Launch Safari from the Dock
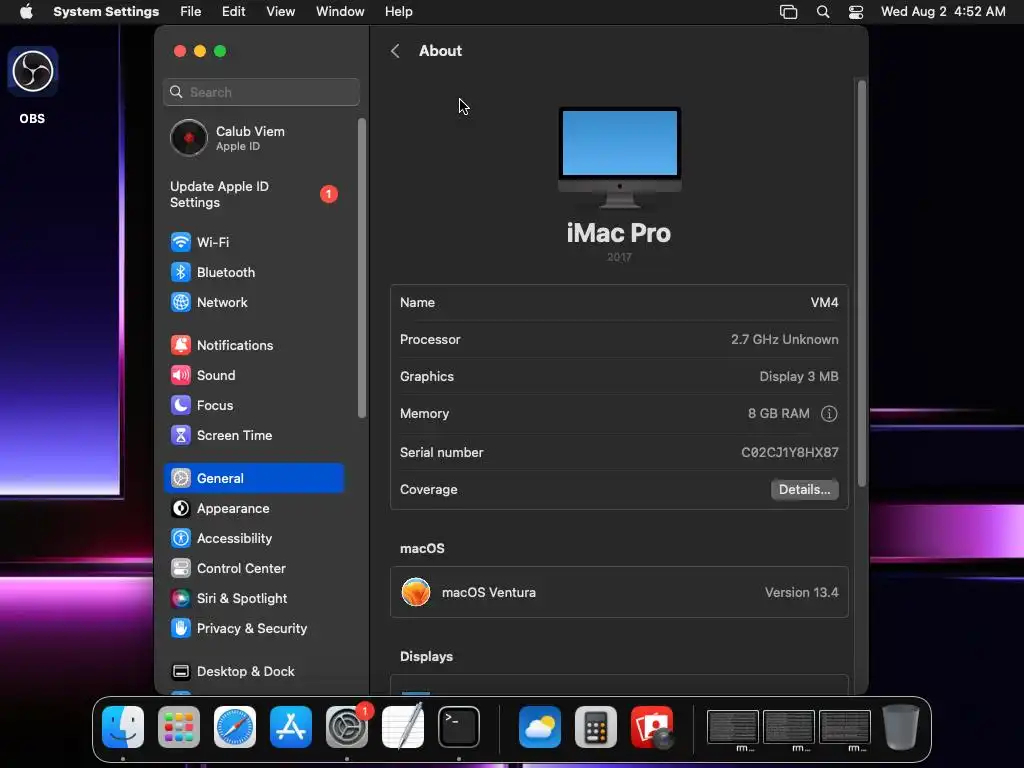 pyautogui.click(x=235, y=727)
